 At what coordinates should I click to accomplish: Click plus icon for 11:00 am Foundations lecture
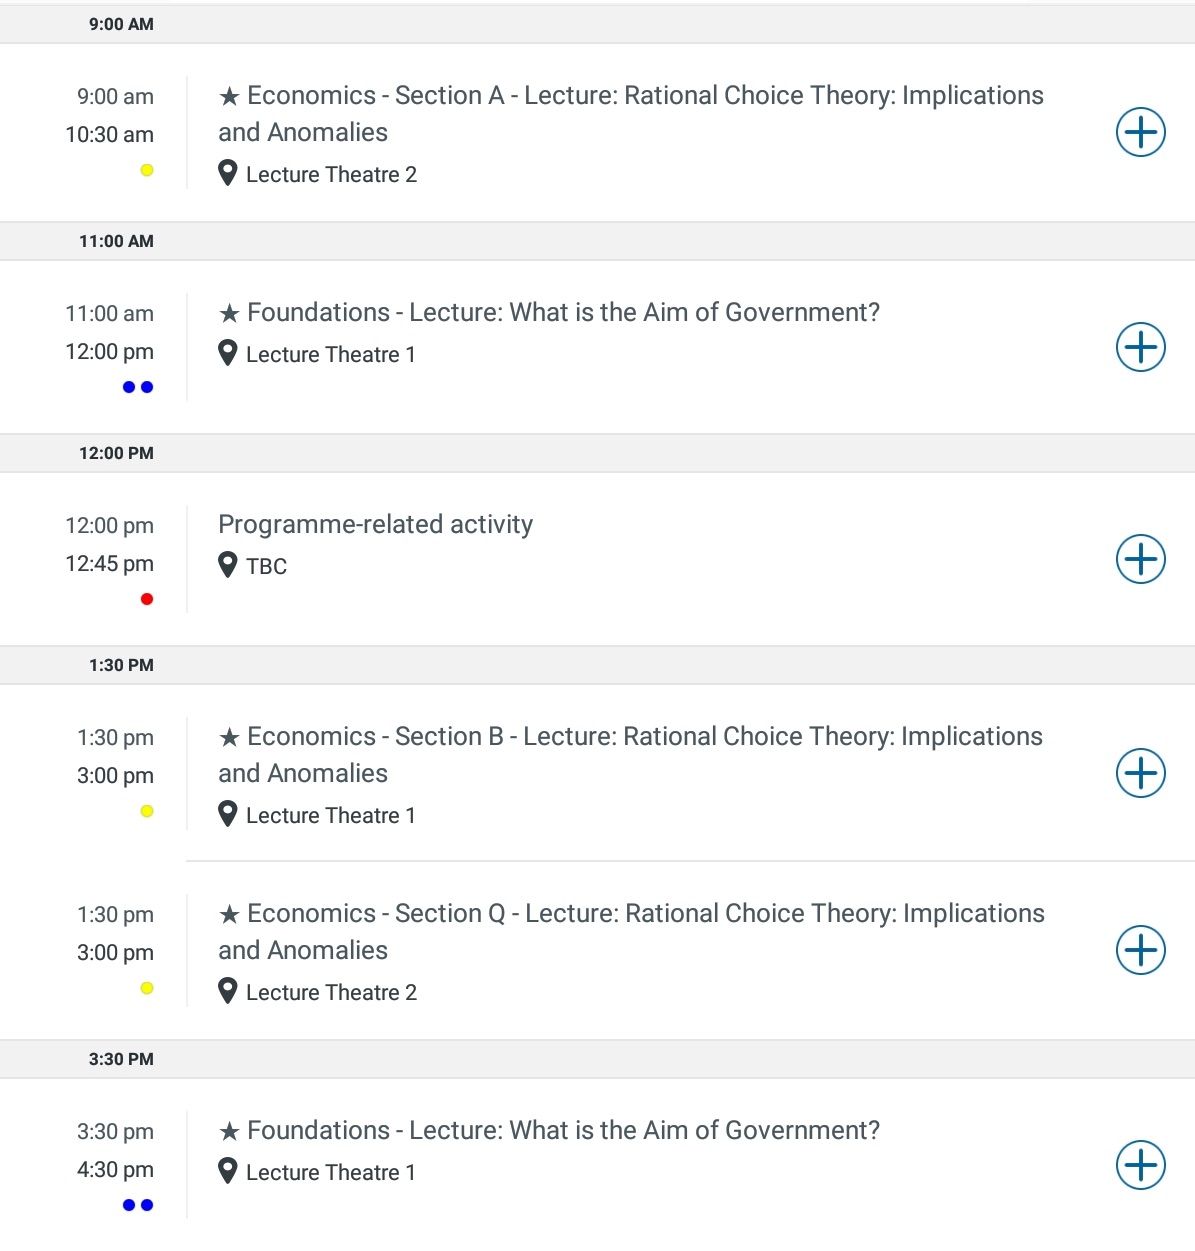1141,347
